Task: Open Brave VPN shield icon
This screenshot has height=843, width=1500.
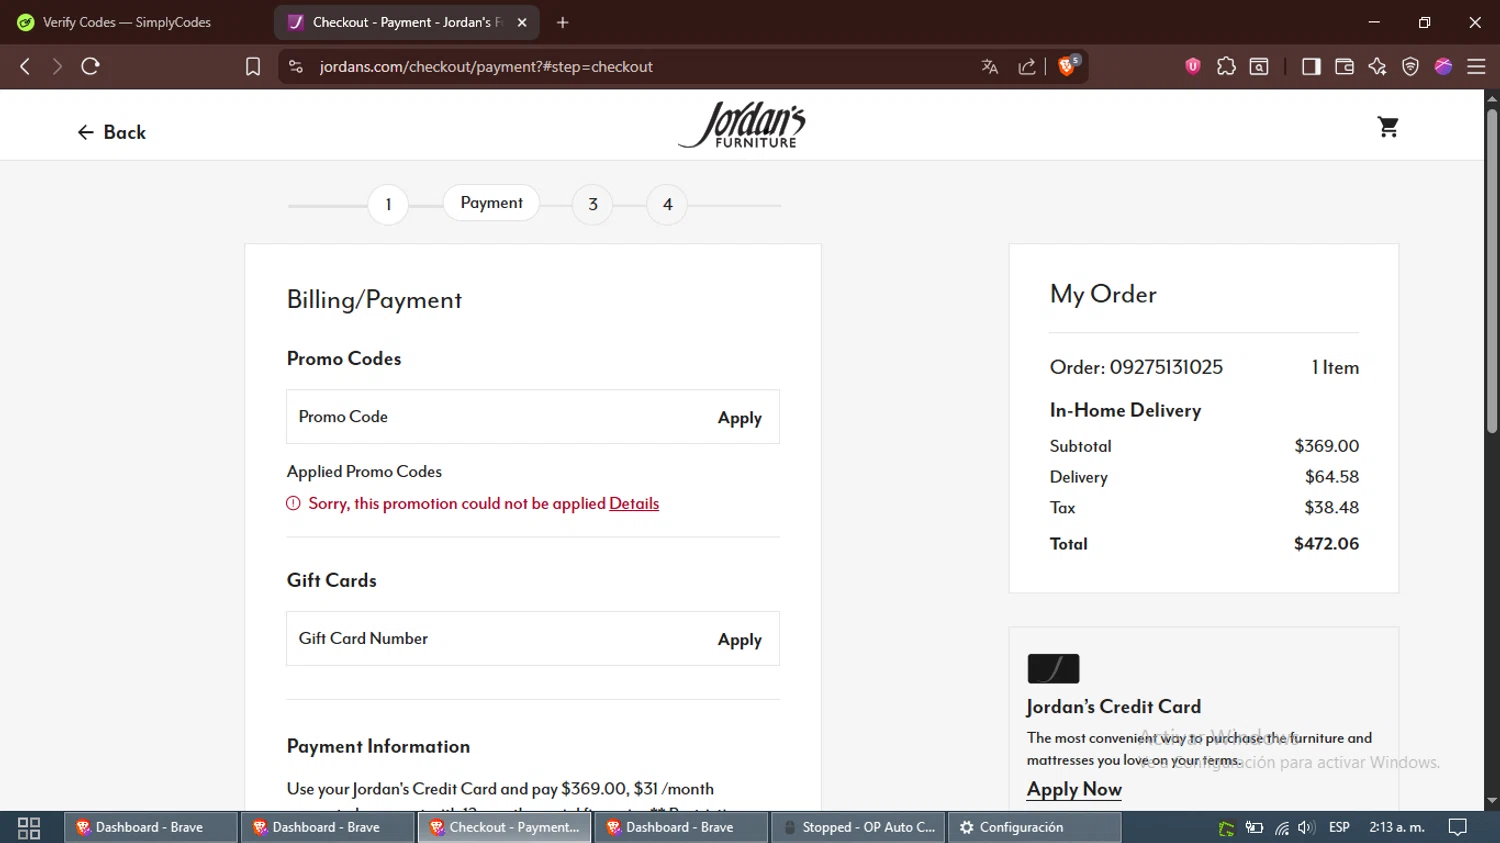Action: (x=1410, y=66)
